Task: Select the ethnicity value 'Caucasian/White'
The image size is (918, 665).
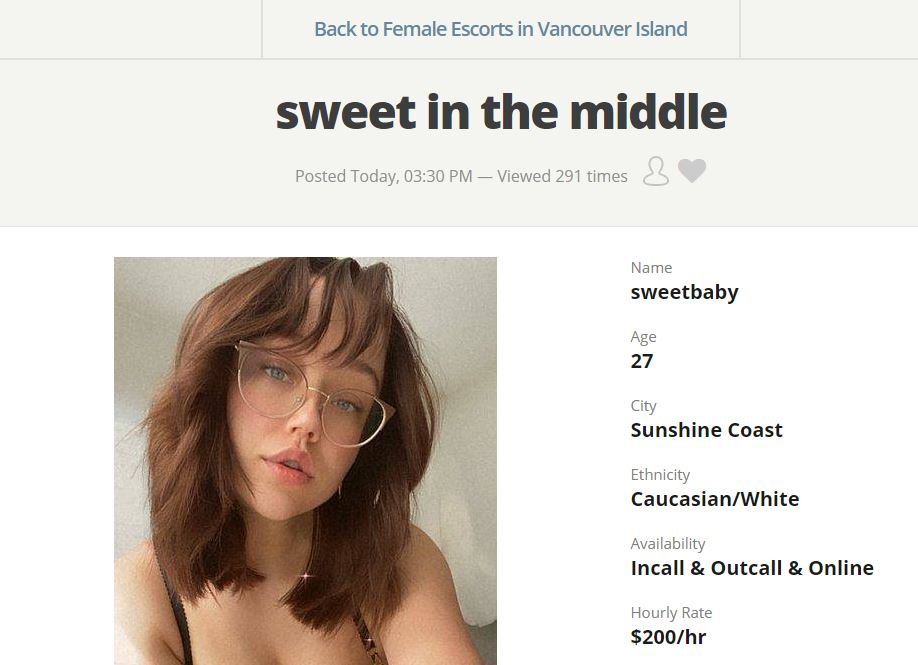Action: (x=715, y=499)
